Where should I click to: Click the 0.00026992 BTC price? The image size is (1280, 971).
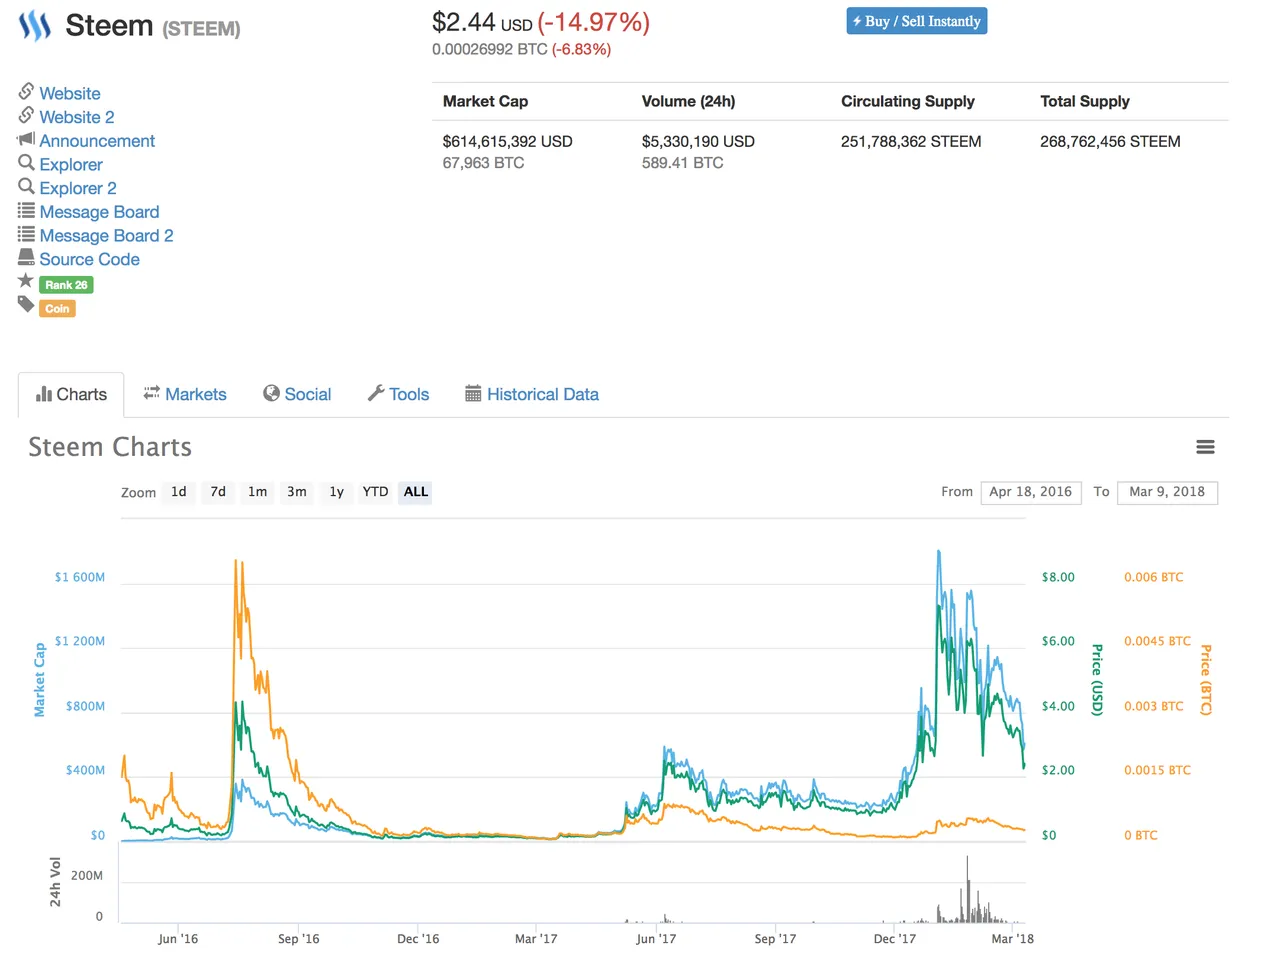click(490, 49)
